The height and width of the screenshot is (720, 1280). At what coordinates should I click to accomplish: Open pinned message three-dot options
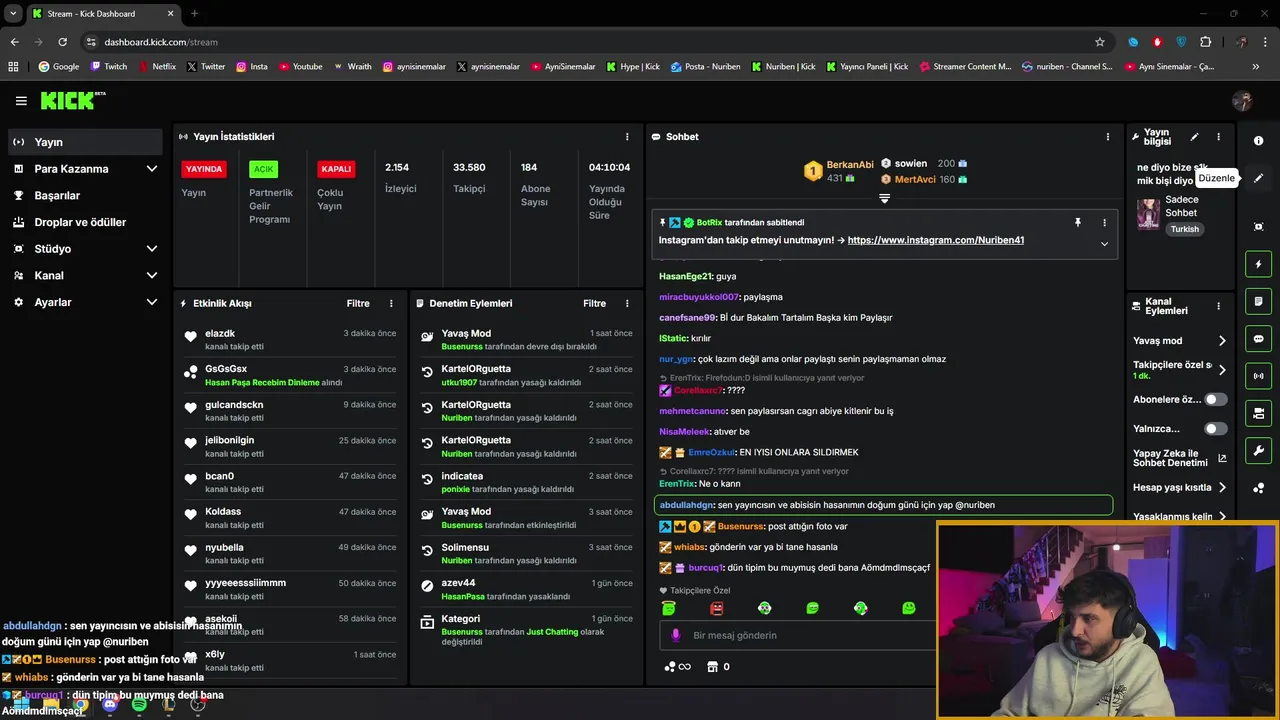pyautogui.click(x=1104, y=223)
